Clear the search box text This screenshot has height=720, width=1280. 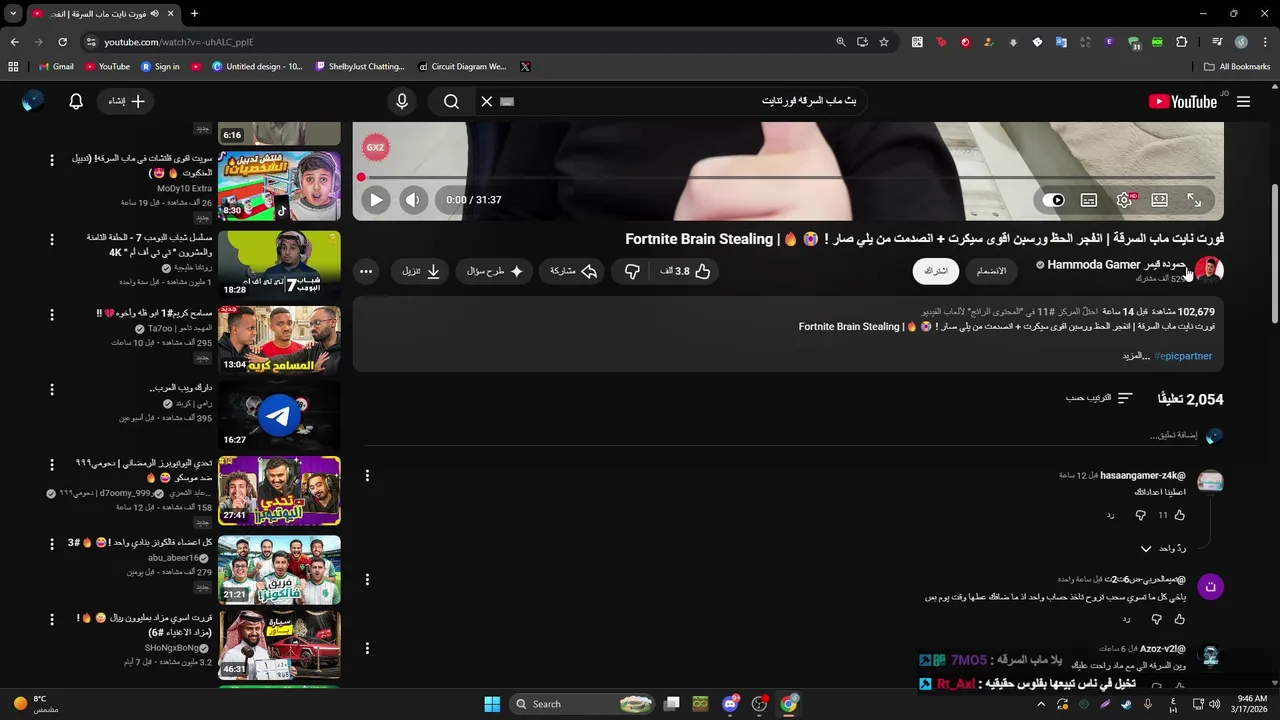pos(486,101)
